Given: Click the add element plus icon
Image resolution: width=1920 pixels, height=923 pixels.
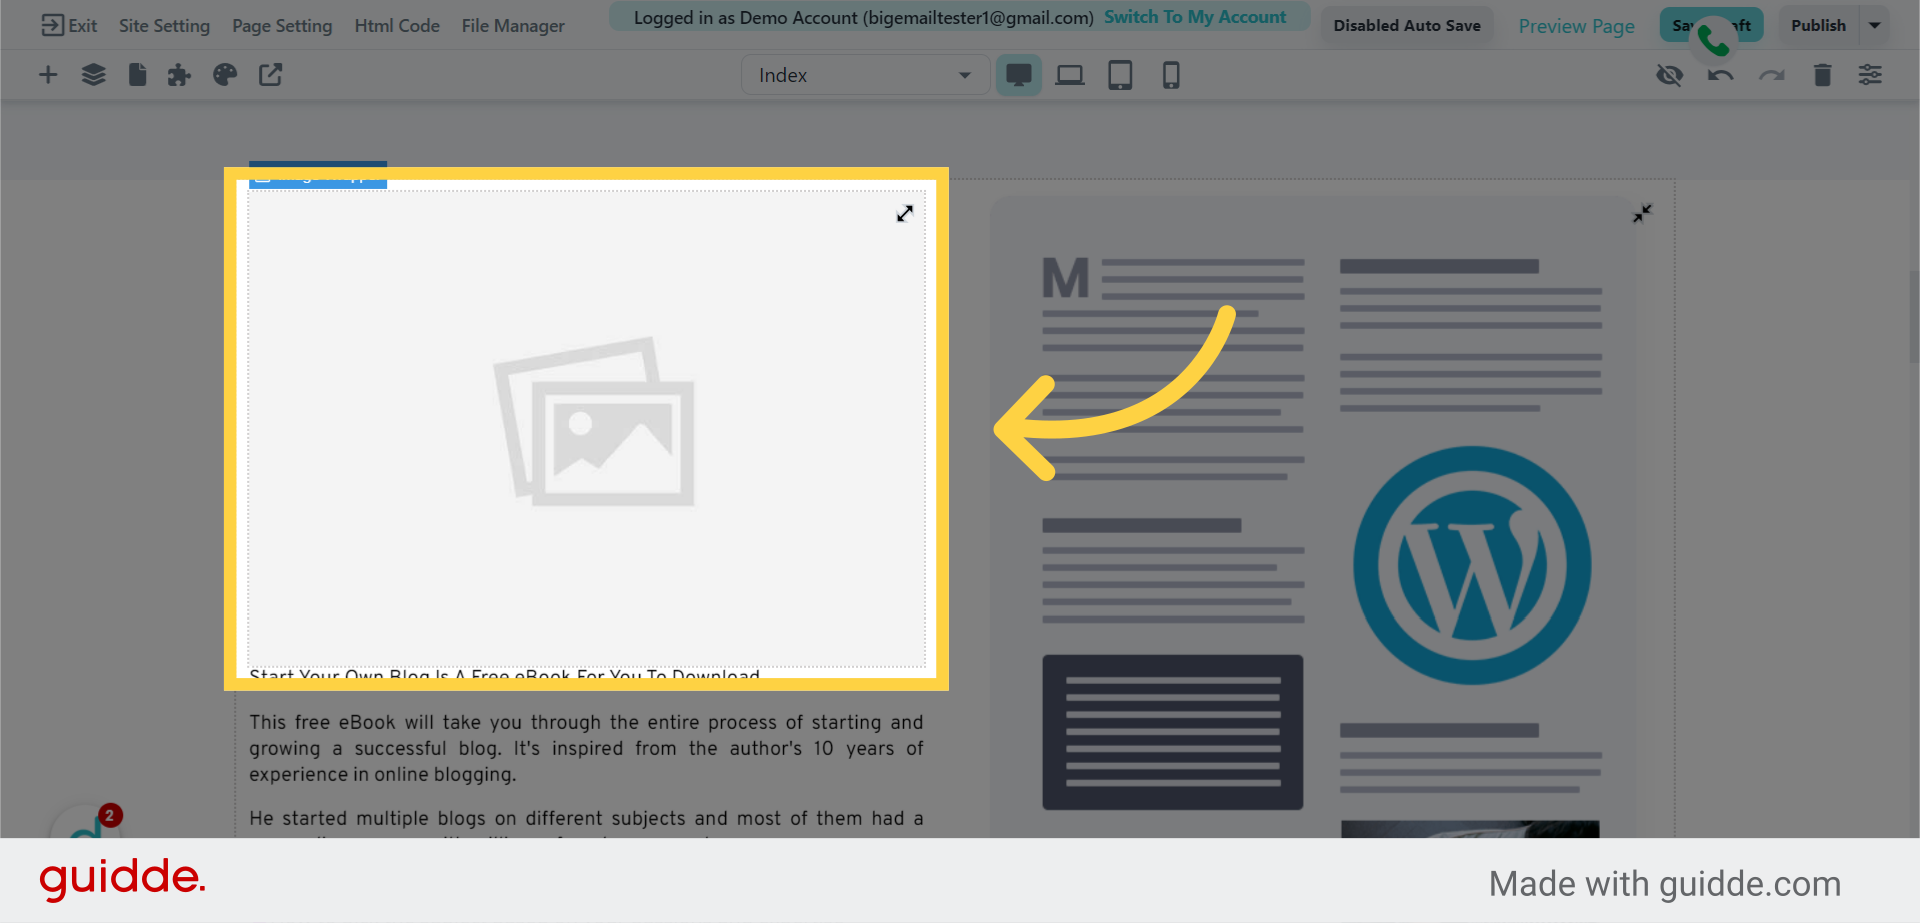Looking at the screenshot, I should tap(48, 75).
